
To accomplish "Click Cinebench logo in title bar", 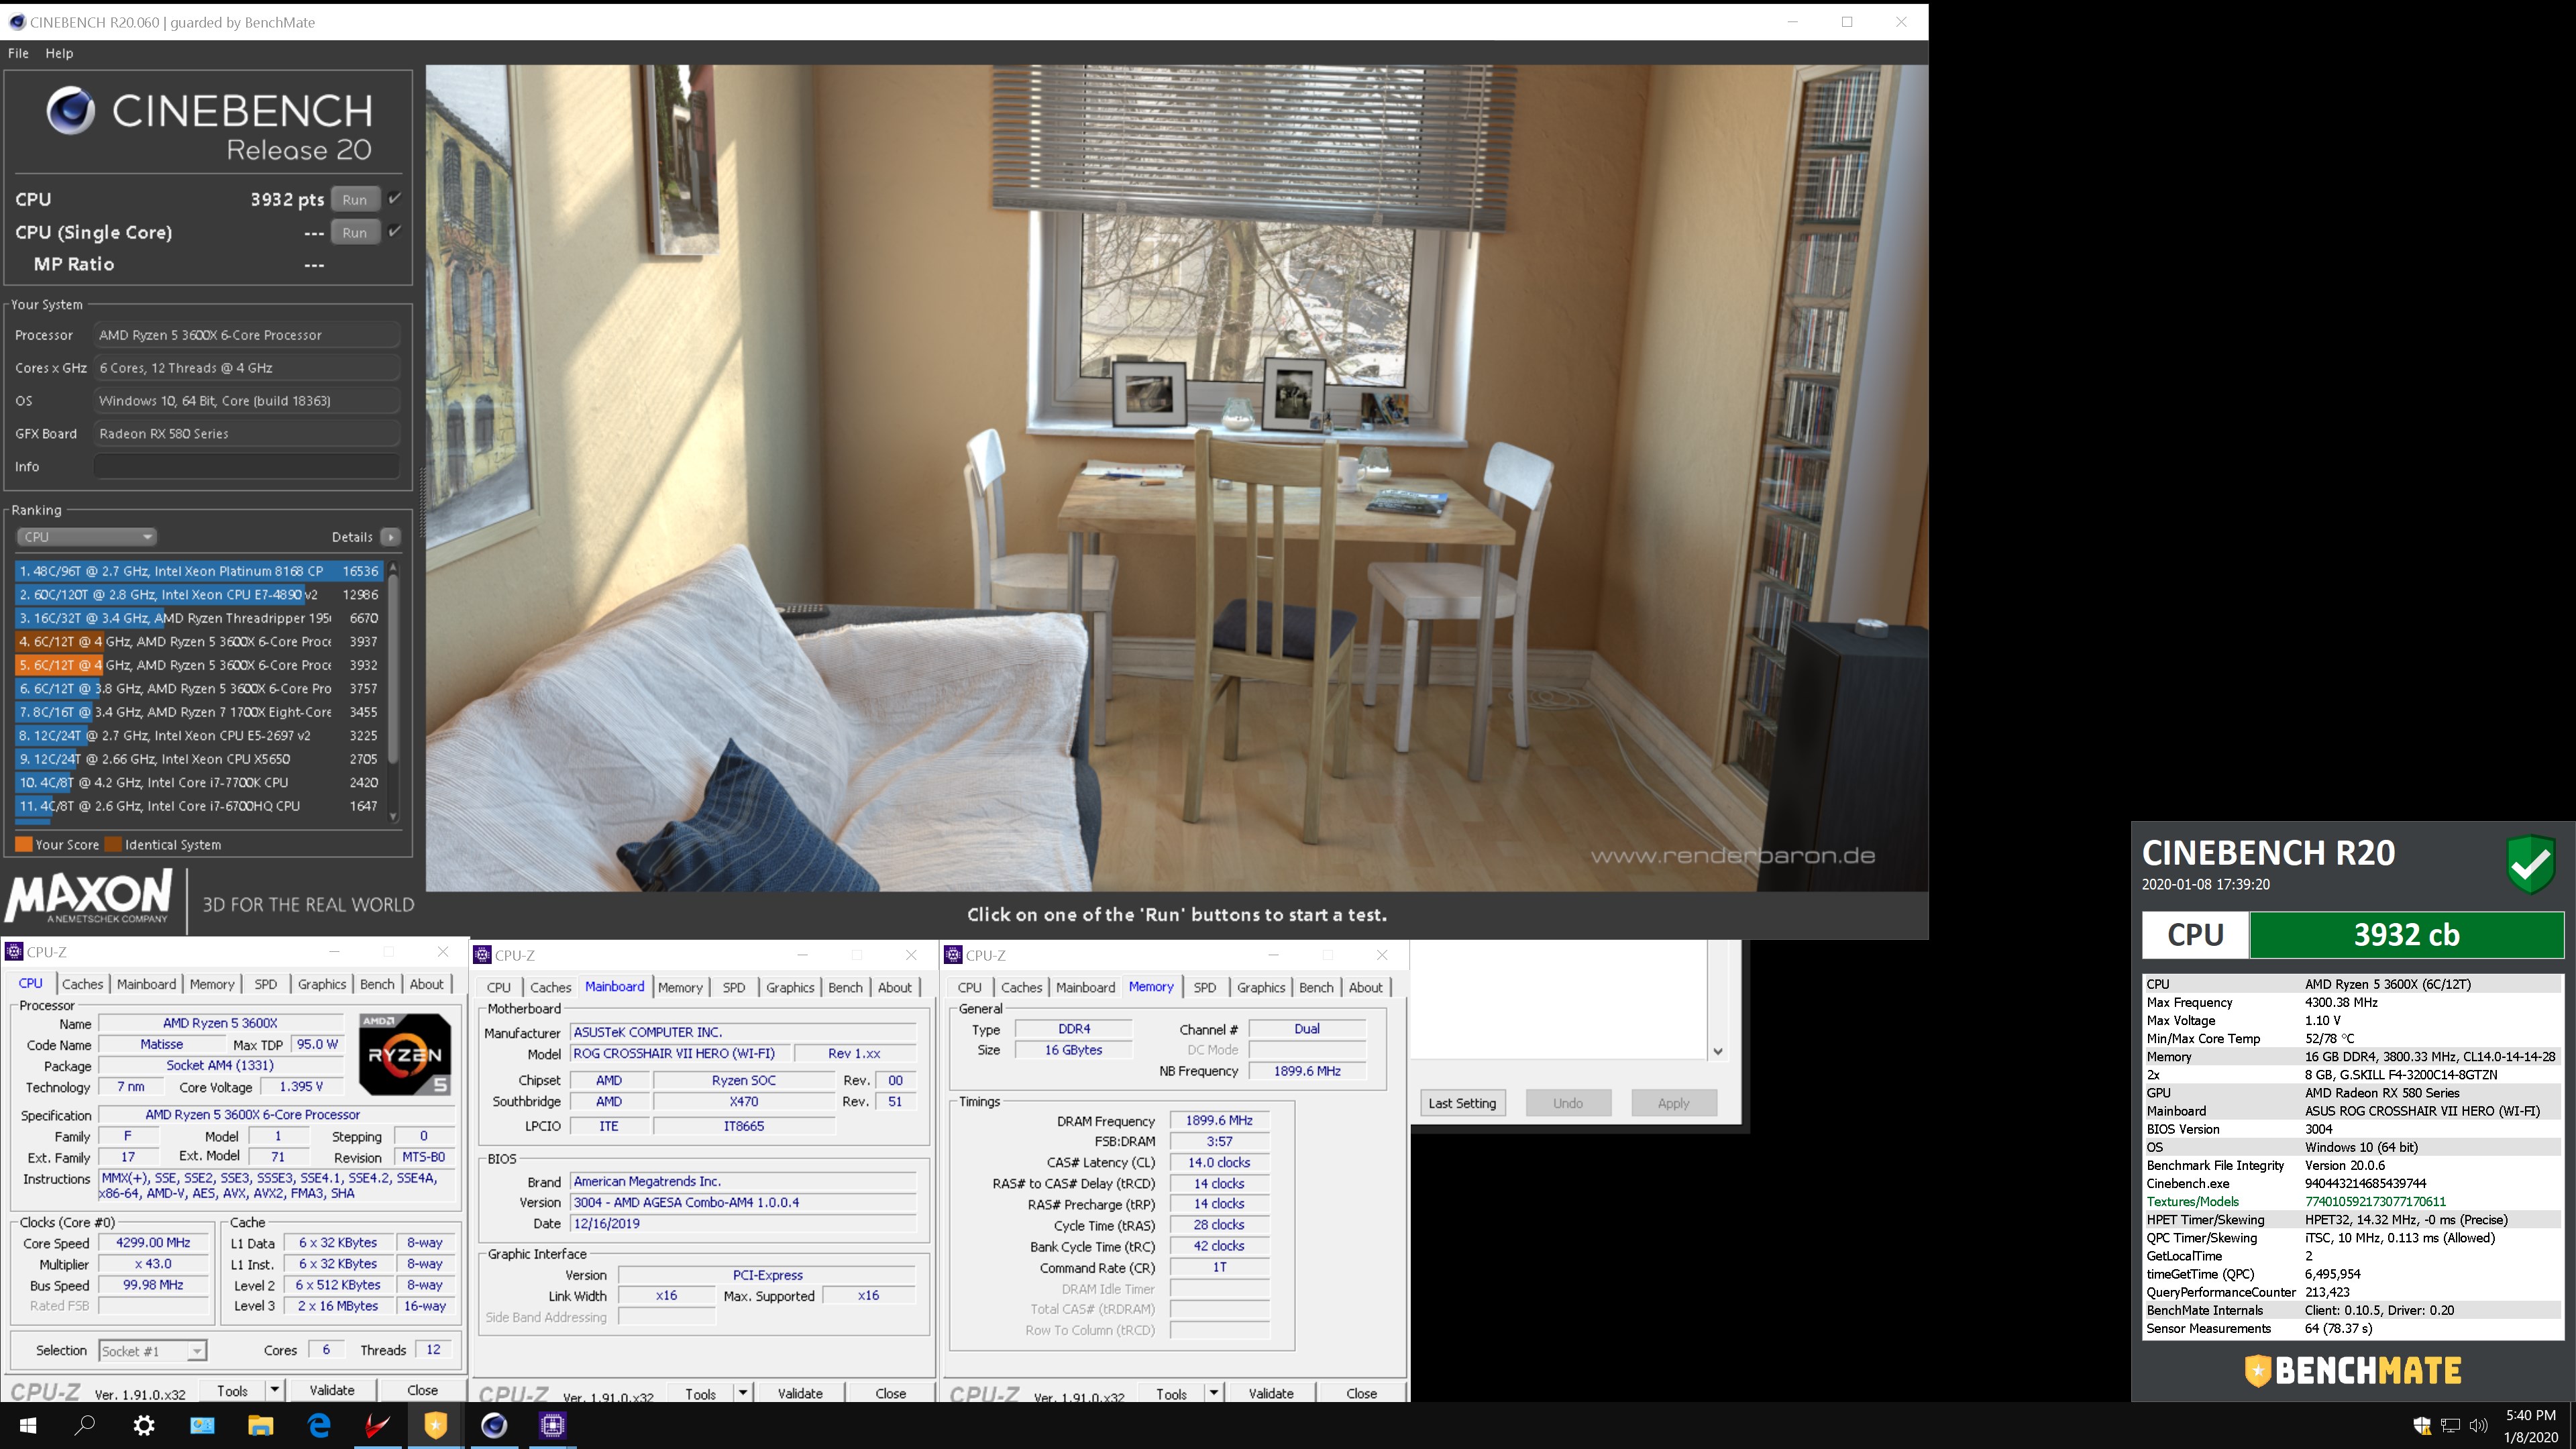I will point(16,22).
